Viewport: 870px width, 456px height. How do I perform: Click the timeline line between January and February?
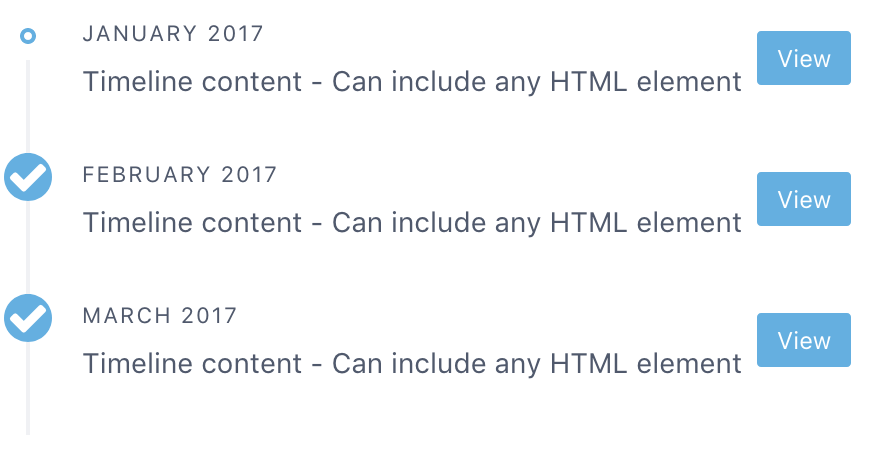click(x=28, y=105)
